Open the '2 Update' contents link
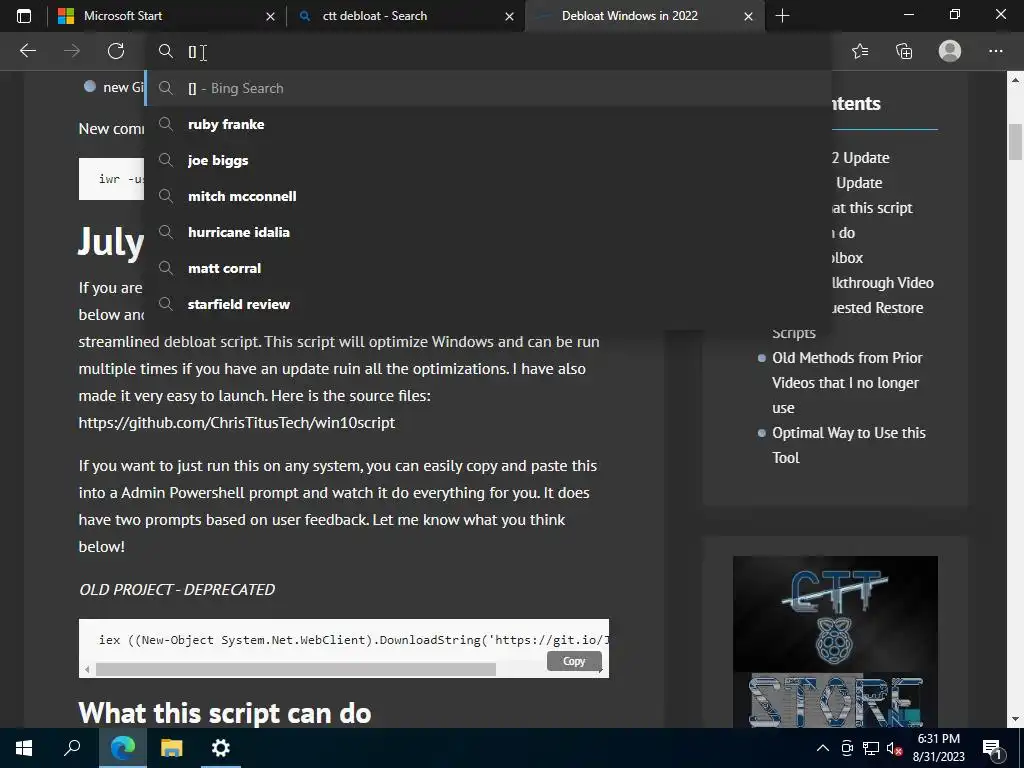1024x768 pixels. 861,157
